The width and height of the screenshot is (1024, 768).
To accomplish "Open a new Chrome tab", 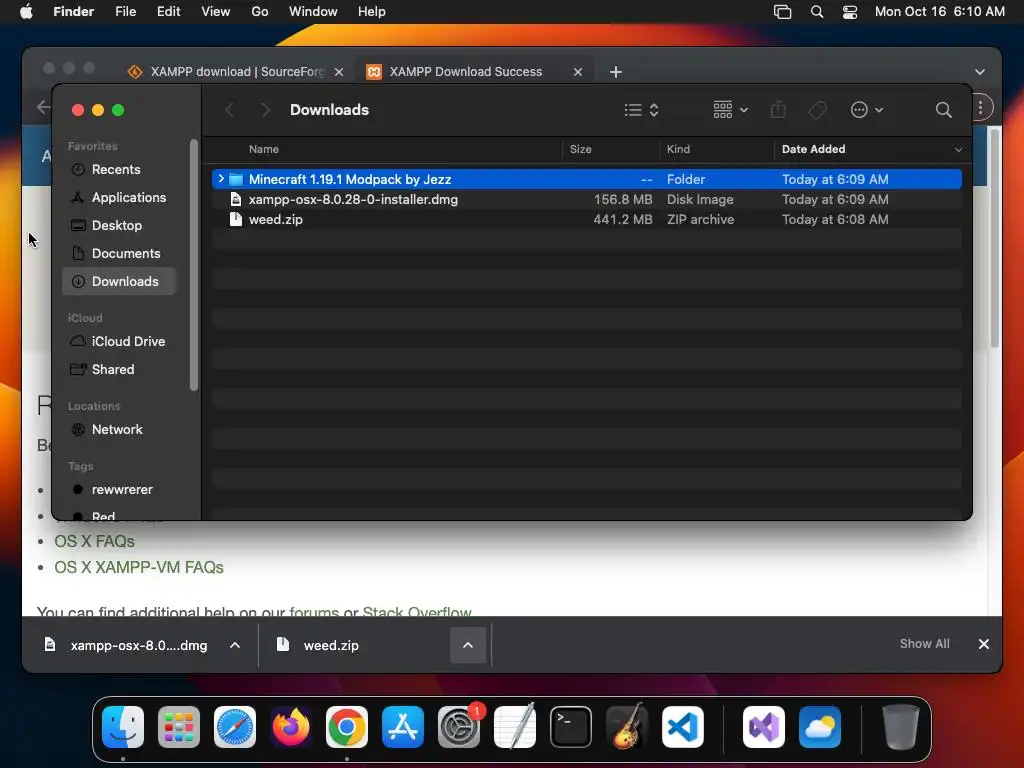I will coord(615,72).
